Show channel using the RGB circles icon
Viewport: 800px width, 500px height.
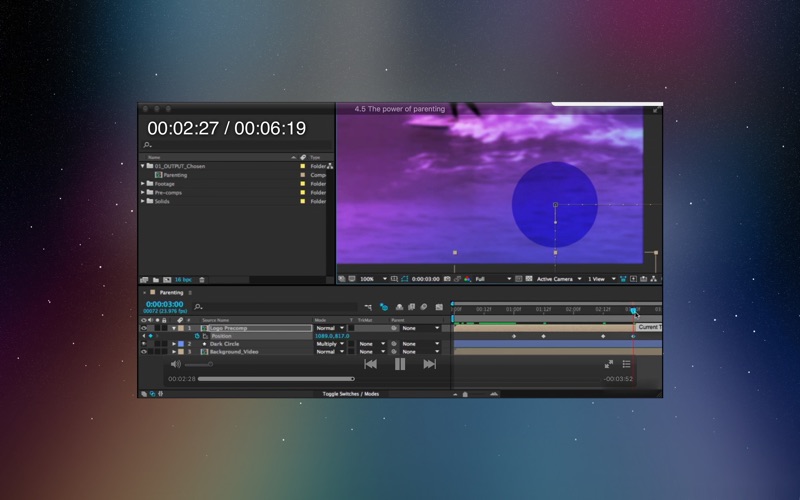click(x=467, y=279)
